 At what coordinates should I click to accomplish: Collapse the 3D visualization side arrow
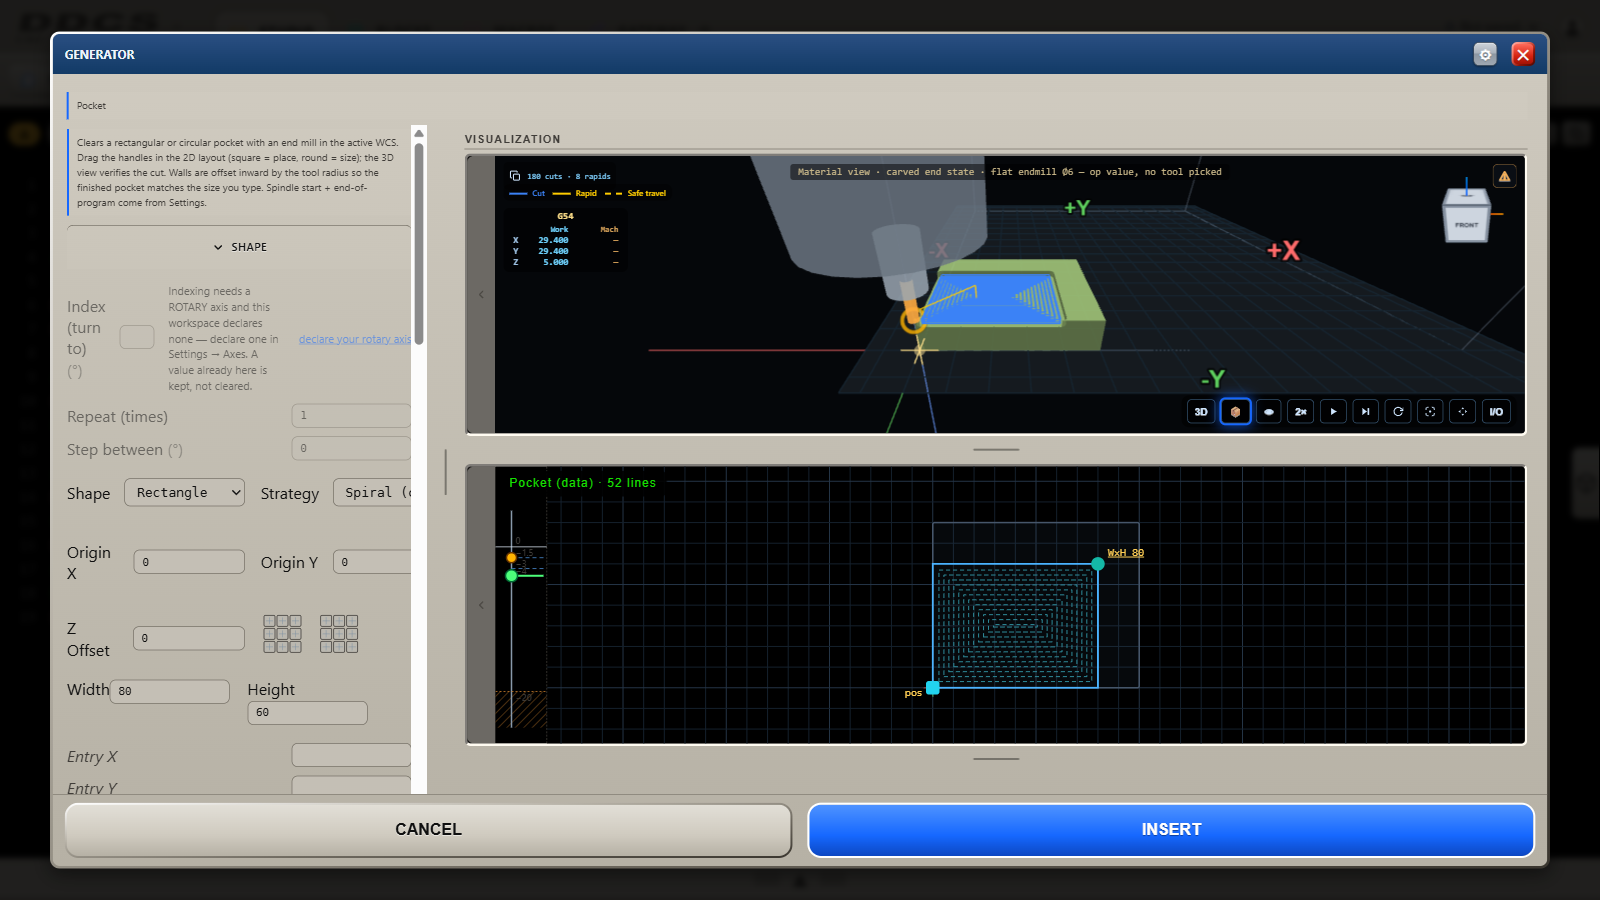click(481, 294)
